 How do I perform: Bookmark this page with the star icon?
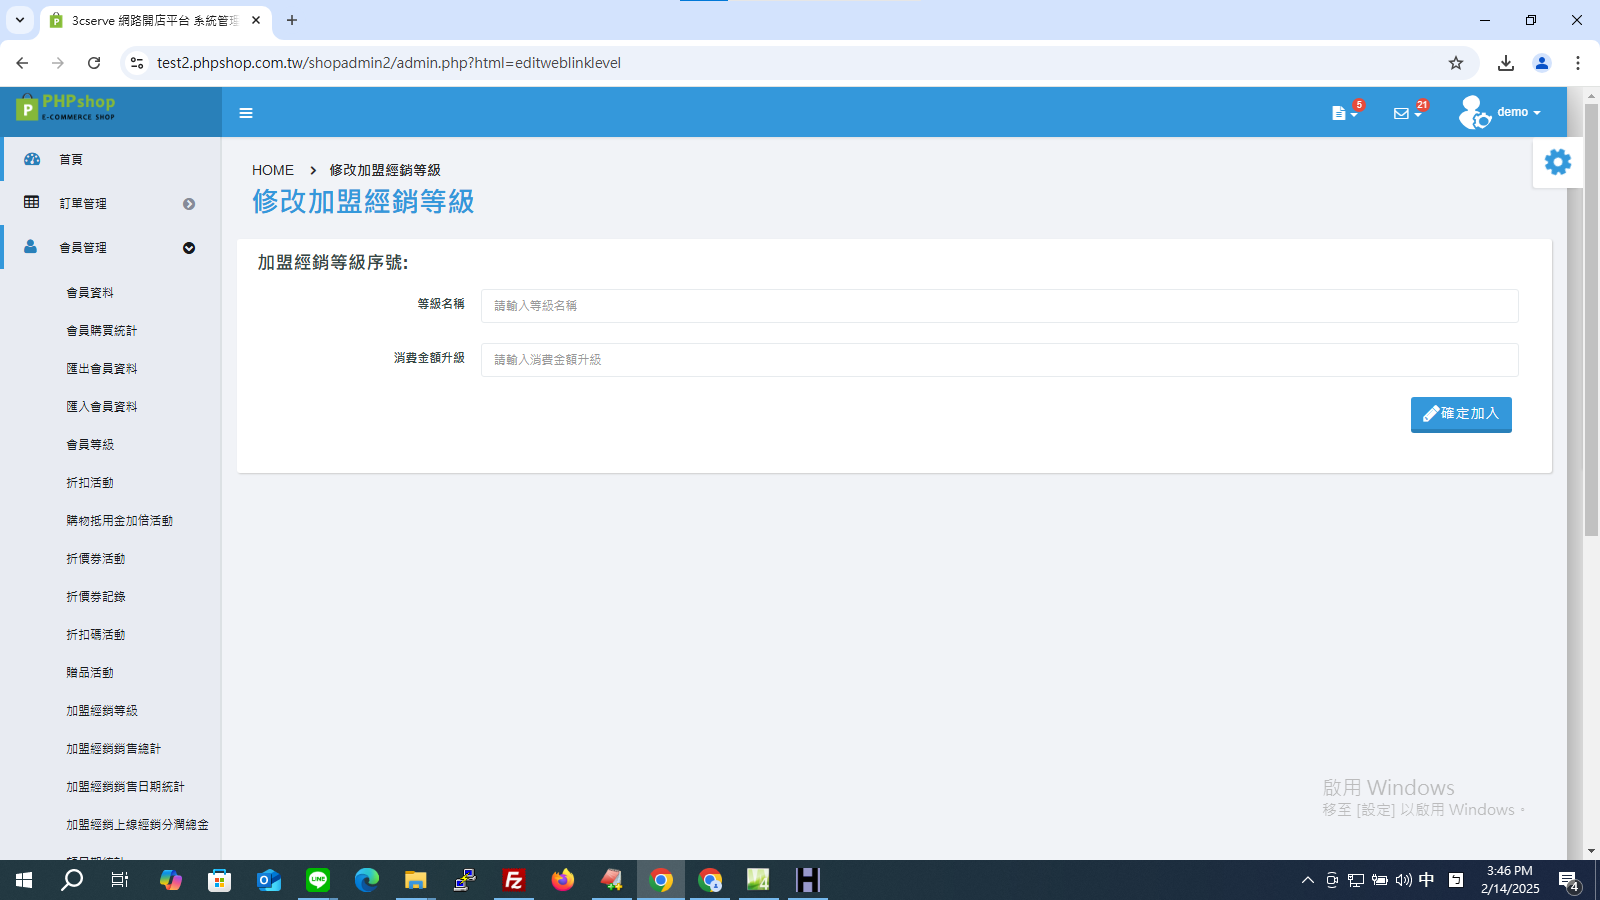tap(1456, 63)
